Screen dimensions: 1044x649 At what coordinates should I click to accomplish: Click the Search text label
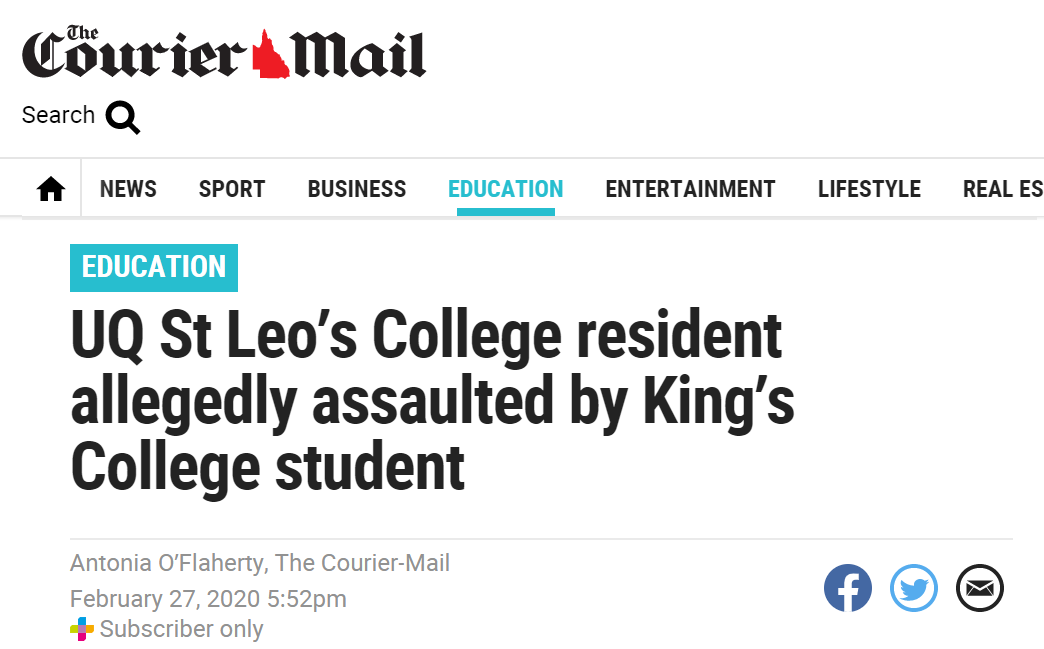[59, 115]
